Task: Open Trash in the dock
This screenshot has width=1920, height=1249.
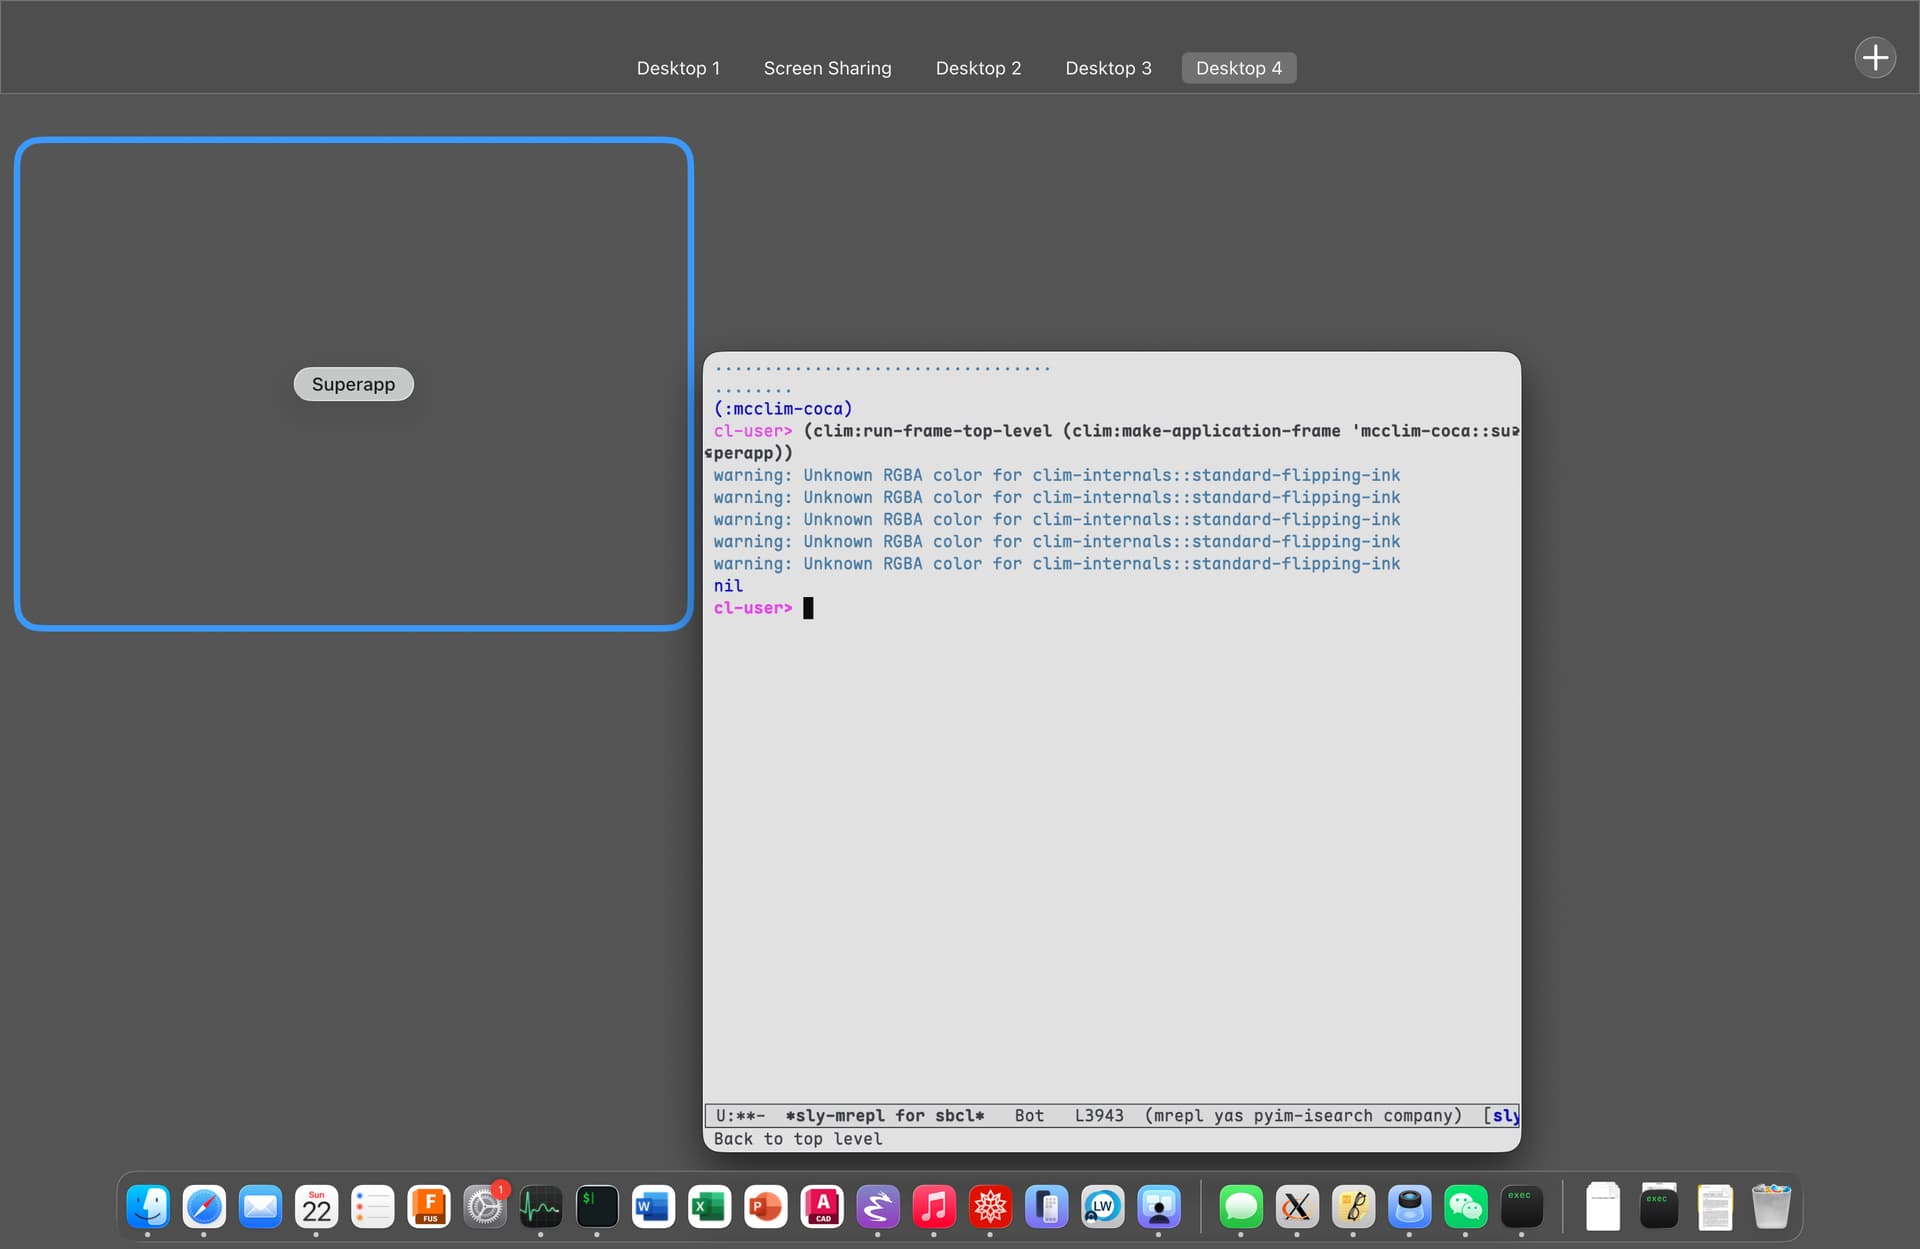Action: coord(1770,1207)
